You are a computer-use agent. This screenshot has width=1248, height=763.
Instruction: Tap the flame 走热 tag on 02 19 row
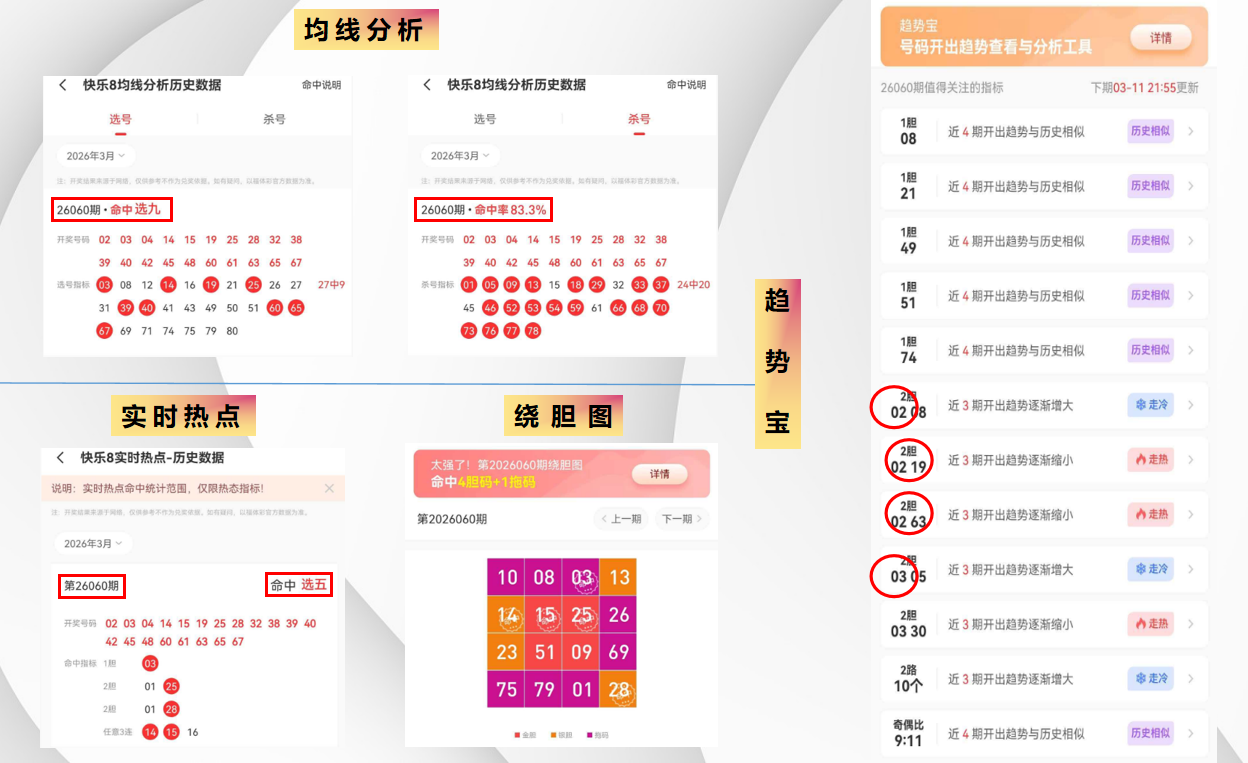tap(1150, 460)
